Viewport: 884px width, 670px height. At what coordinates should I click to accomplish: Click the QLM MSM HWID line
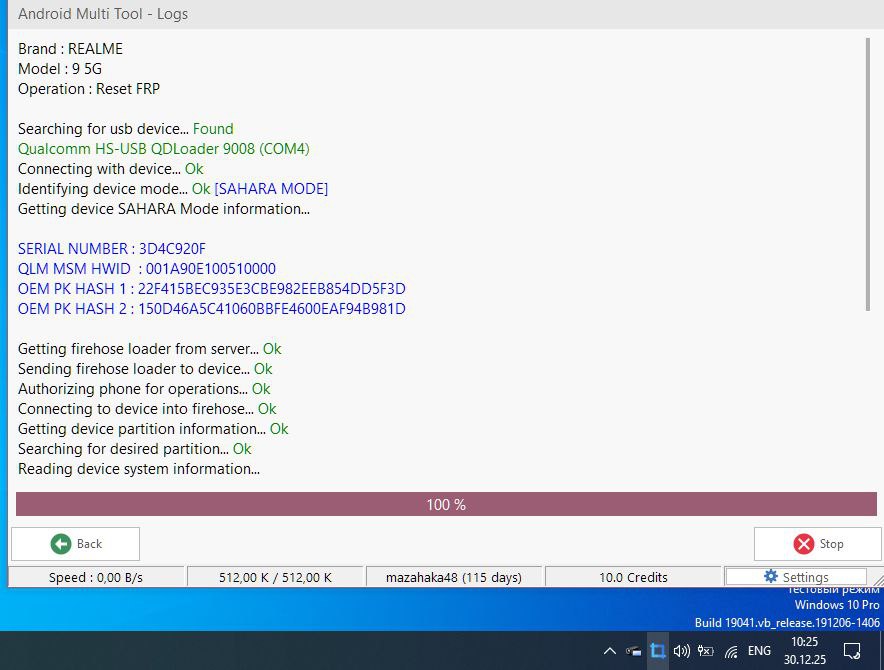(x=147, y=269)
